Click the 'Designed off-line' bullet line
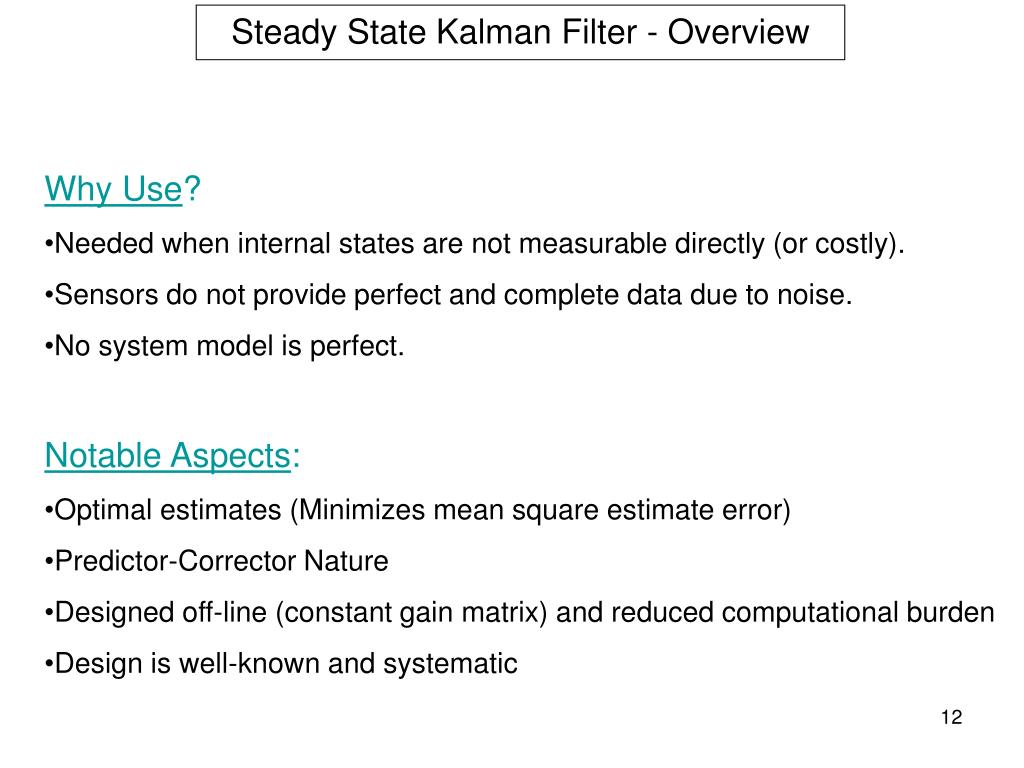This screenshot has width=1024, height=768. click(x=520, y=613)
